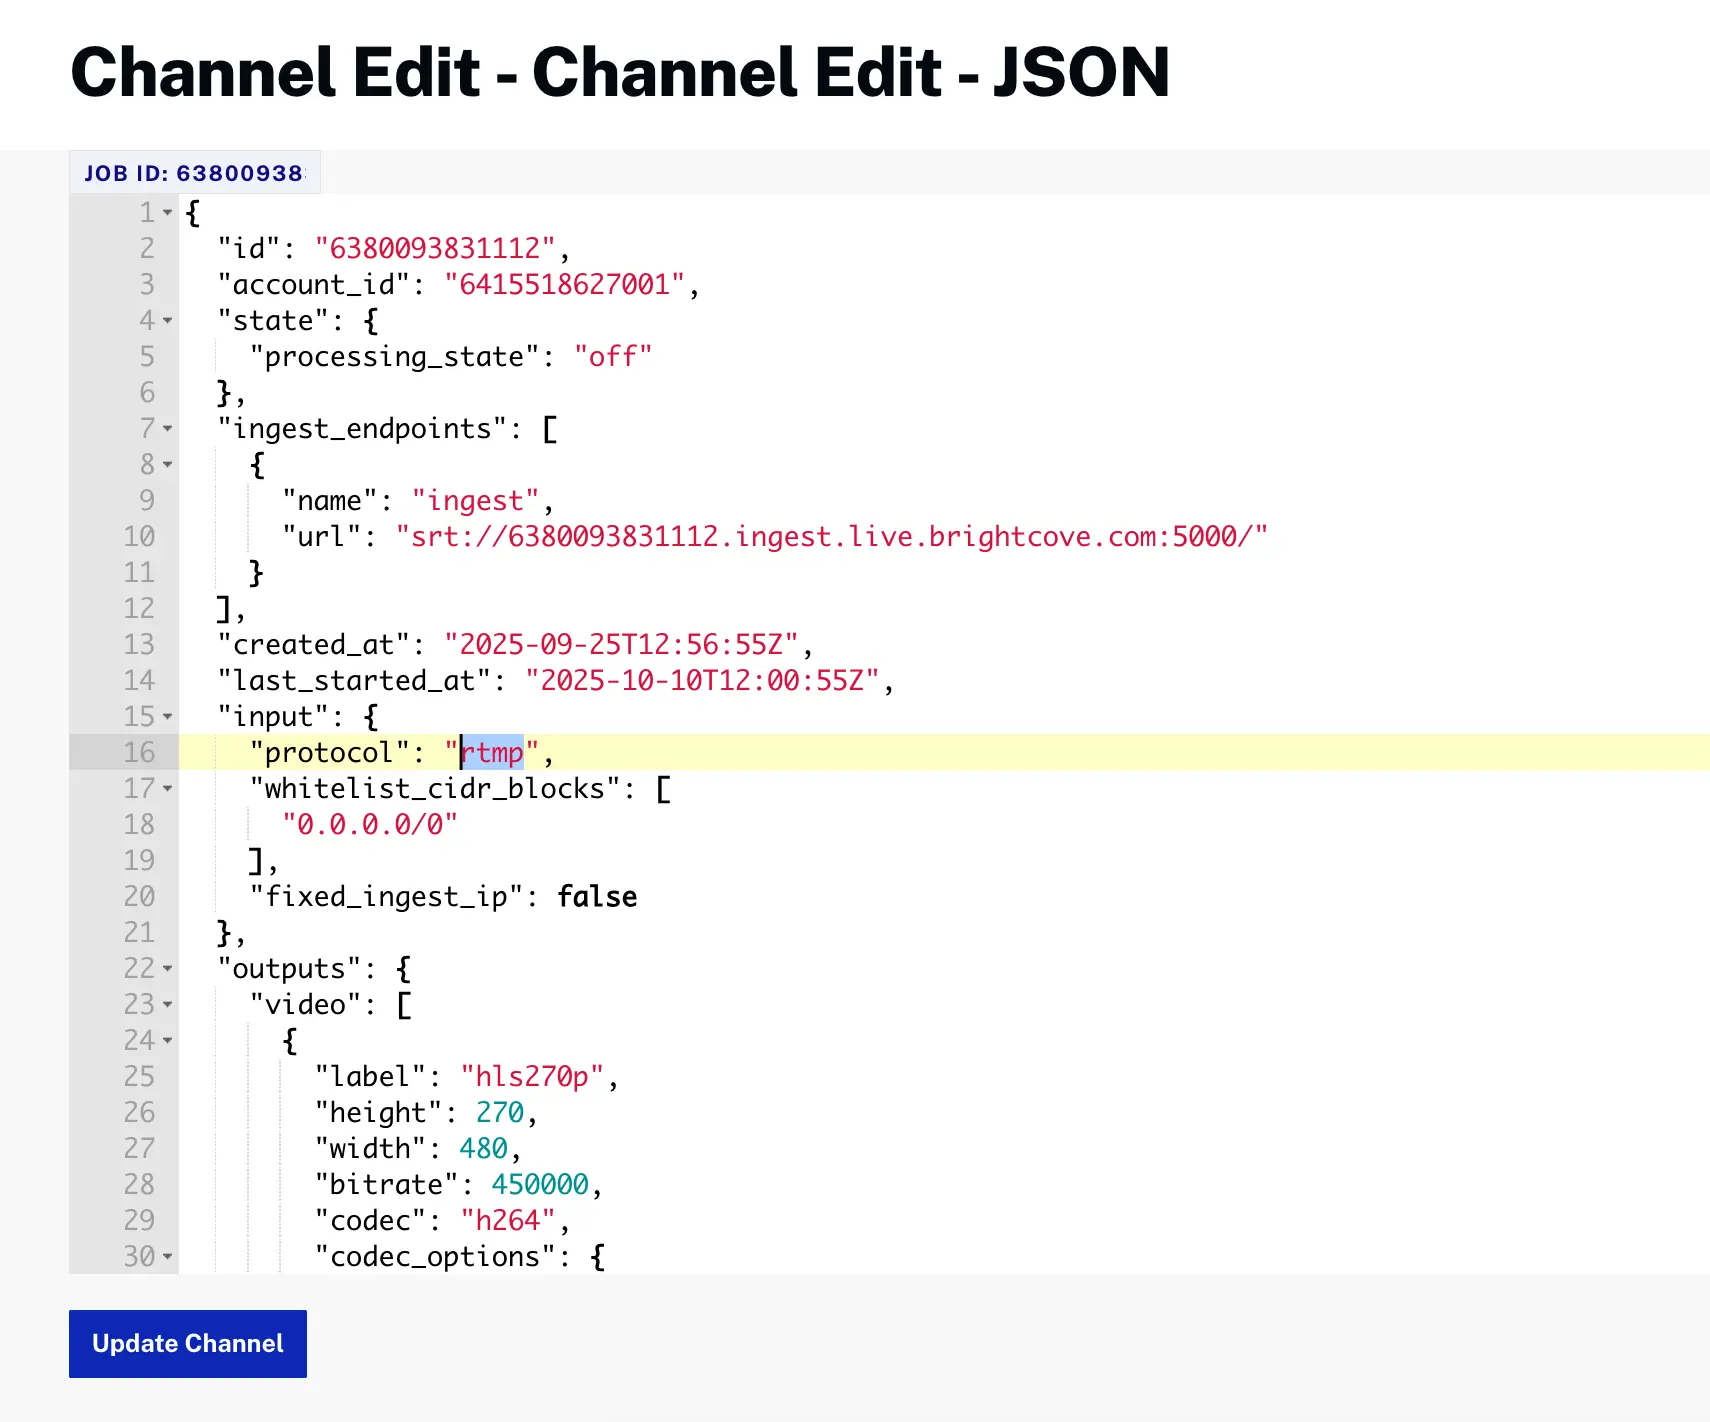Collapse the root JSON object using line 1 fold arrow
Screen dimensions: 1710x1422
[x=167, y=213]
